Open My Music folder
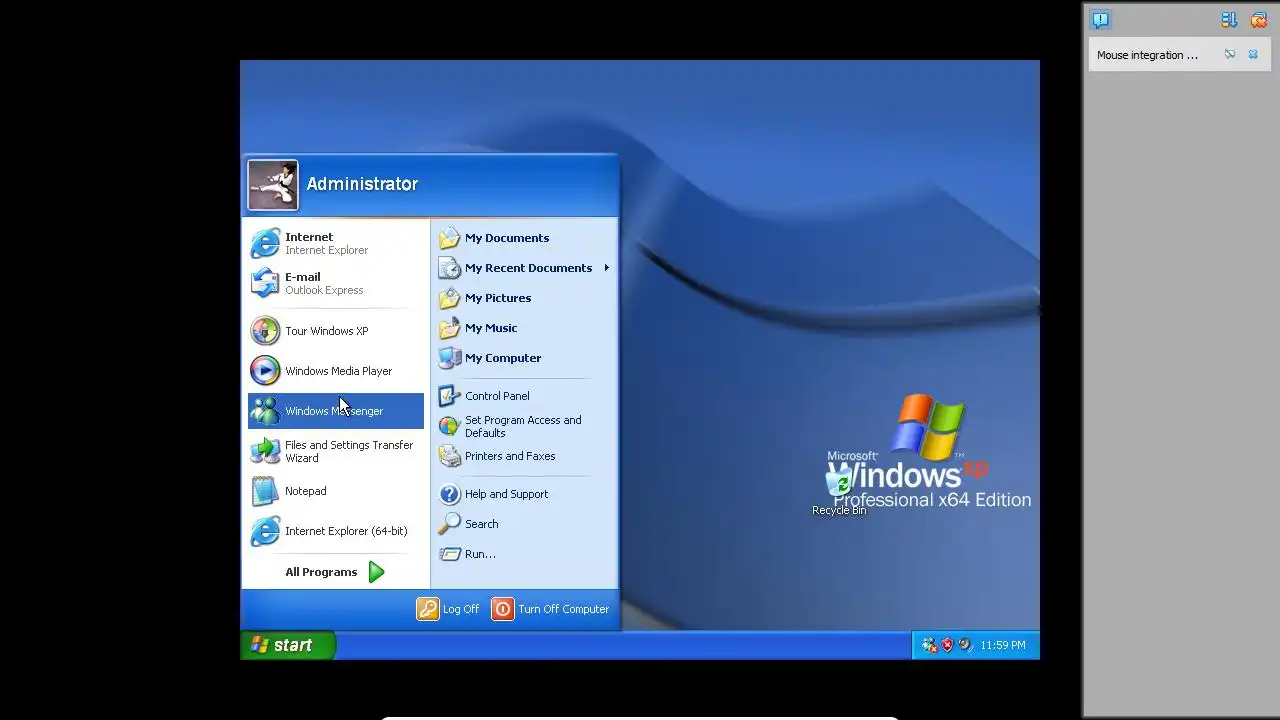The image size is (1280, 720). 524,328
